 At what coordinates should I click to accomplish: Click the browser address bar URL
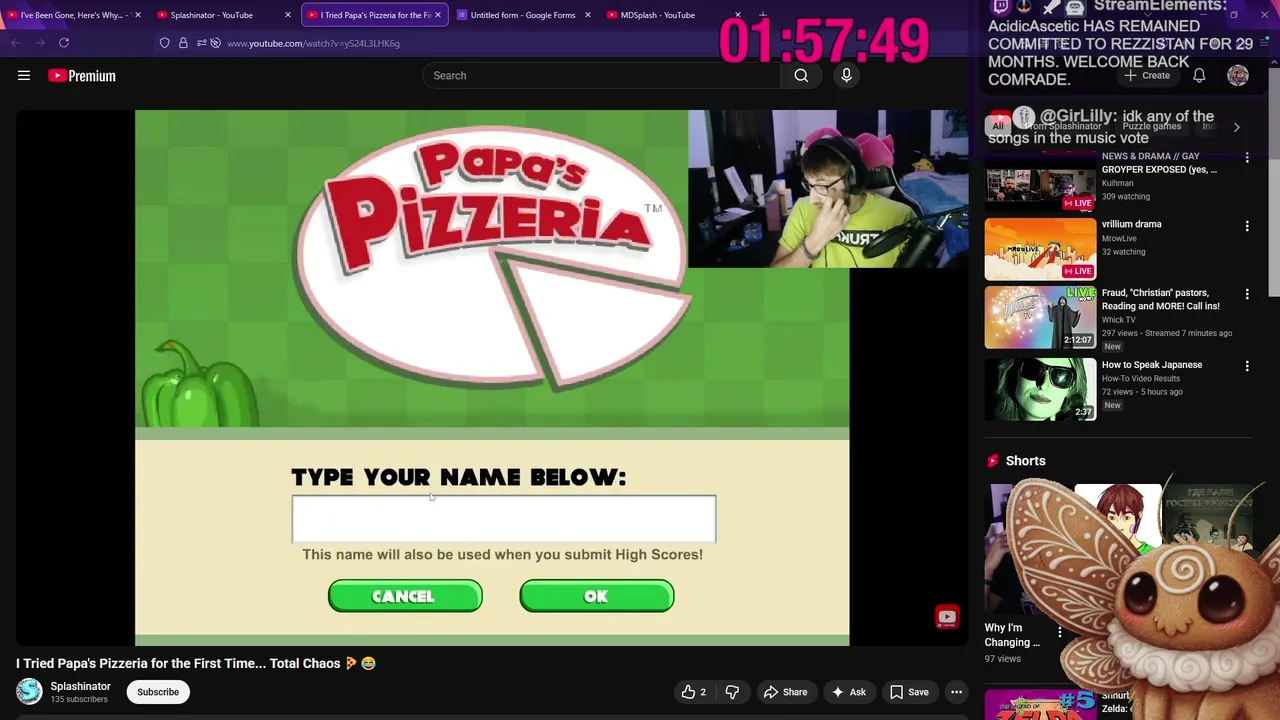[313, 43]
